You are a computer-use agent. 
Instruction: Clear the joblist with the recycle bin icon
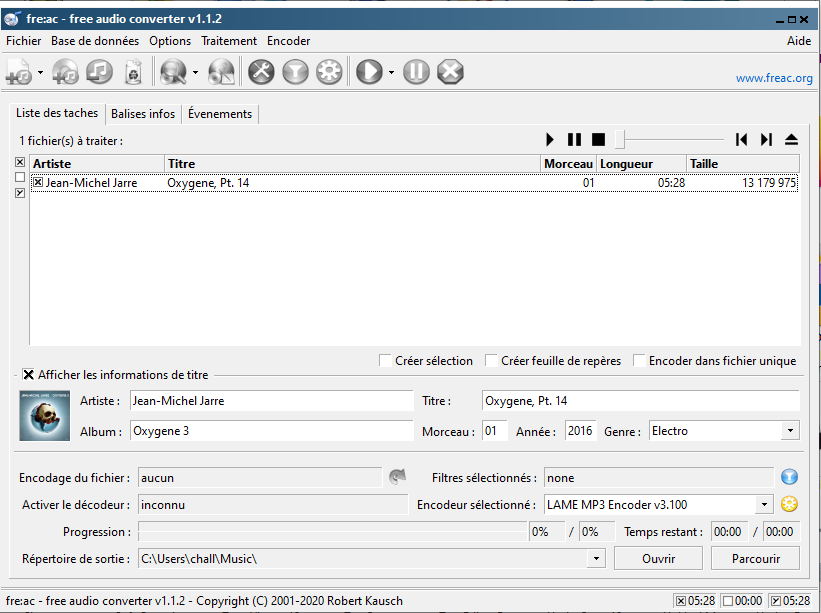point(133,72)
